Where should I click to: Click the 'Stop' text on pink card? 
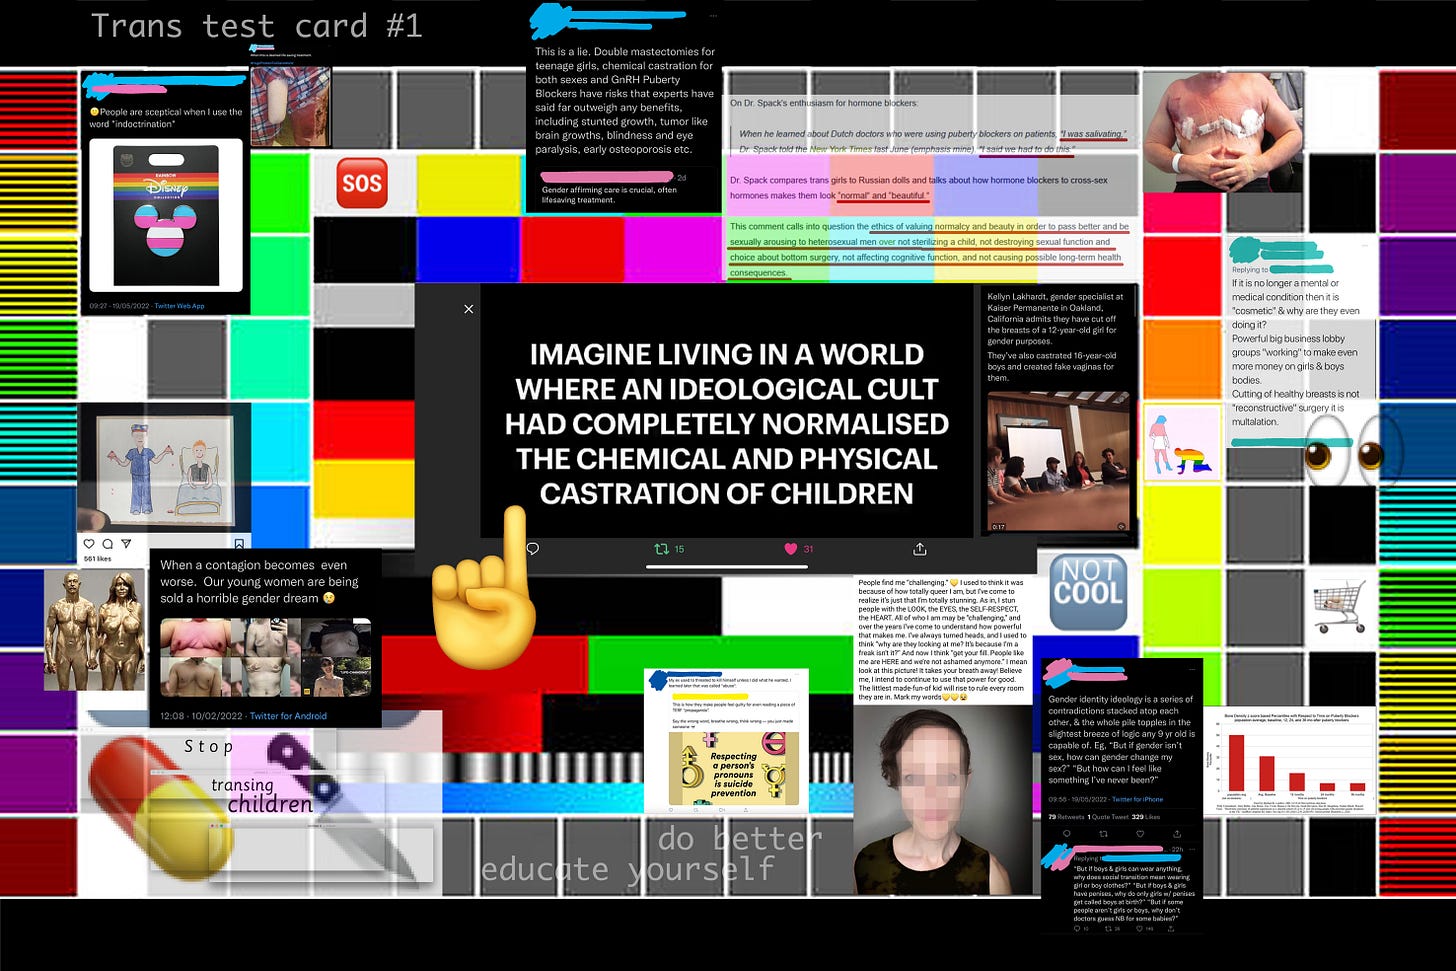coord(208,746)
